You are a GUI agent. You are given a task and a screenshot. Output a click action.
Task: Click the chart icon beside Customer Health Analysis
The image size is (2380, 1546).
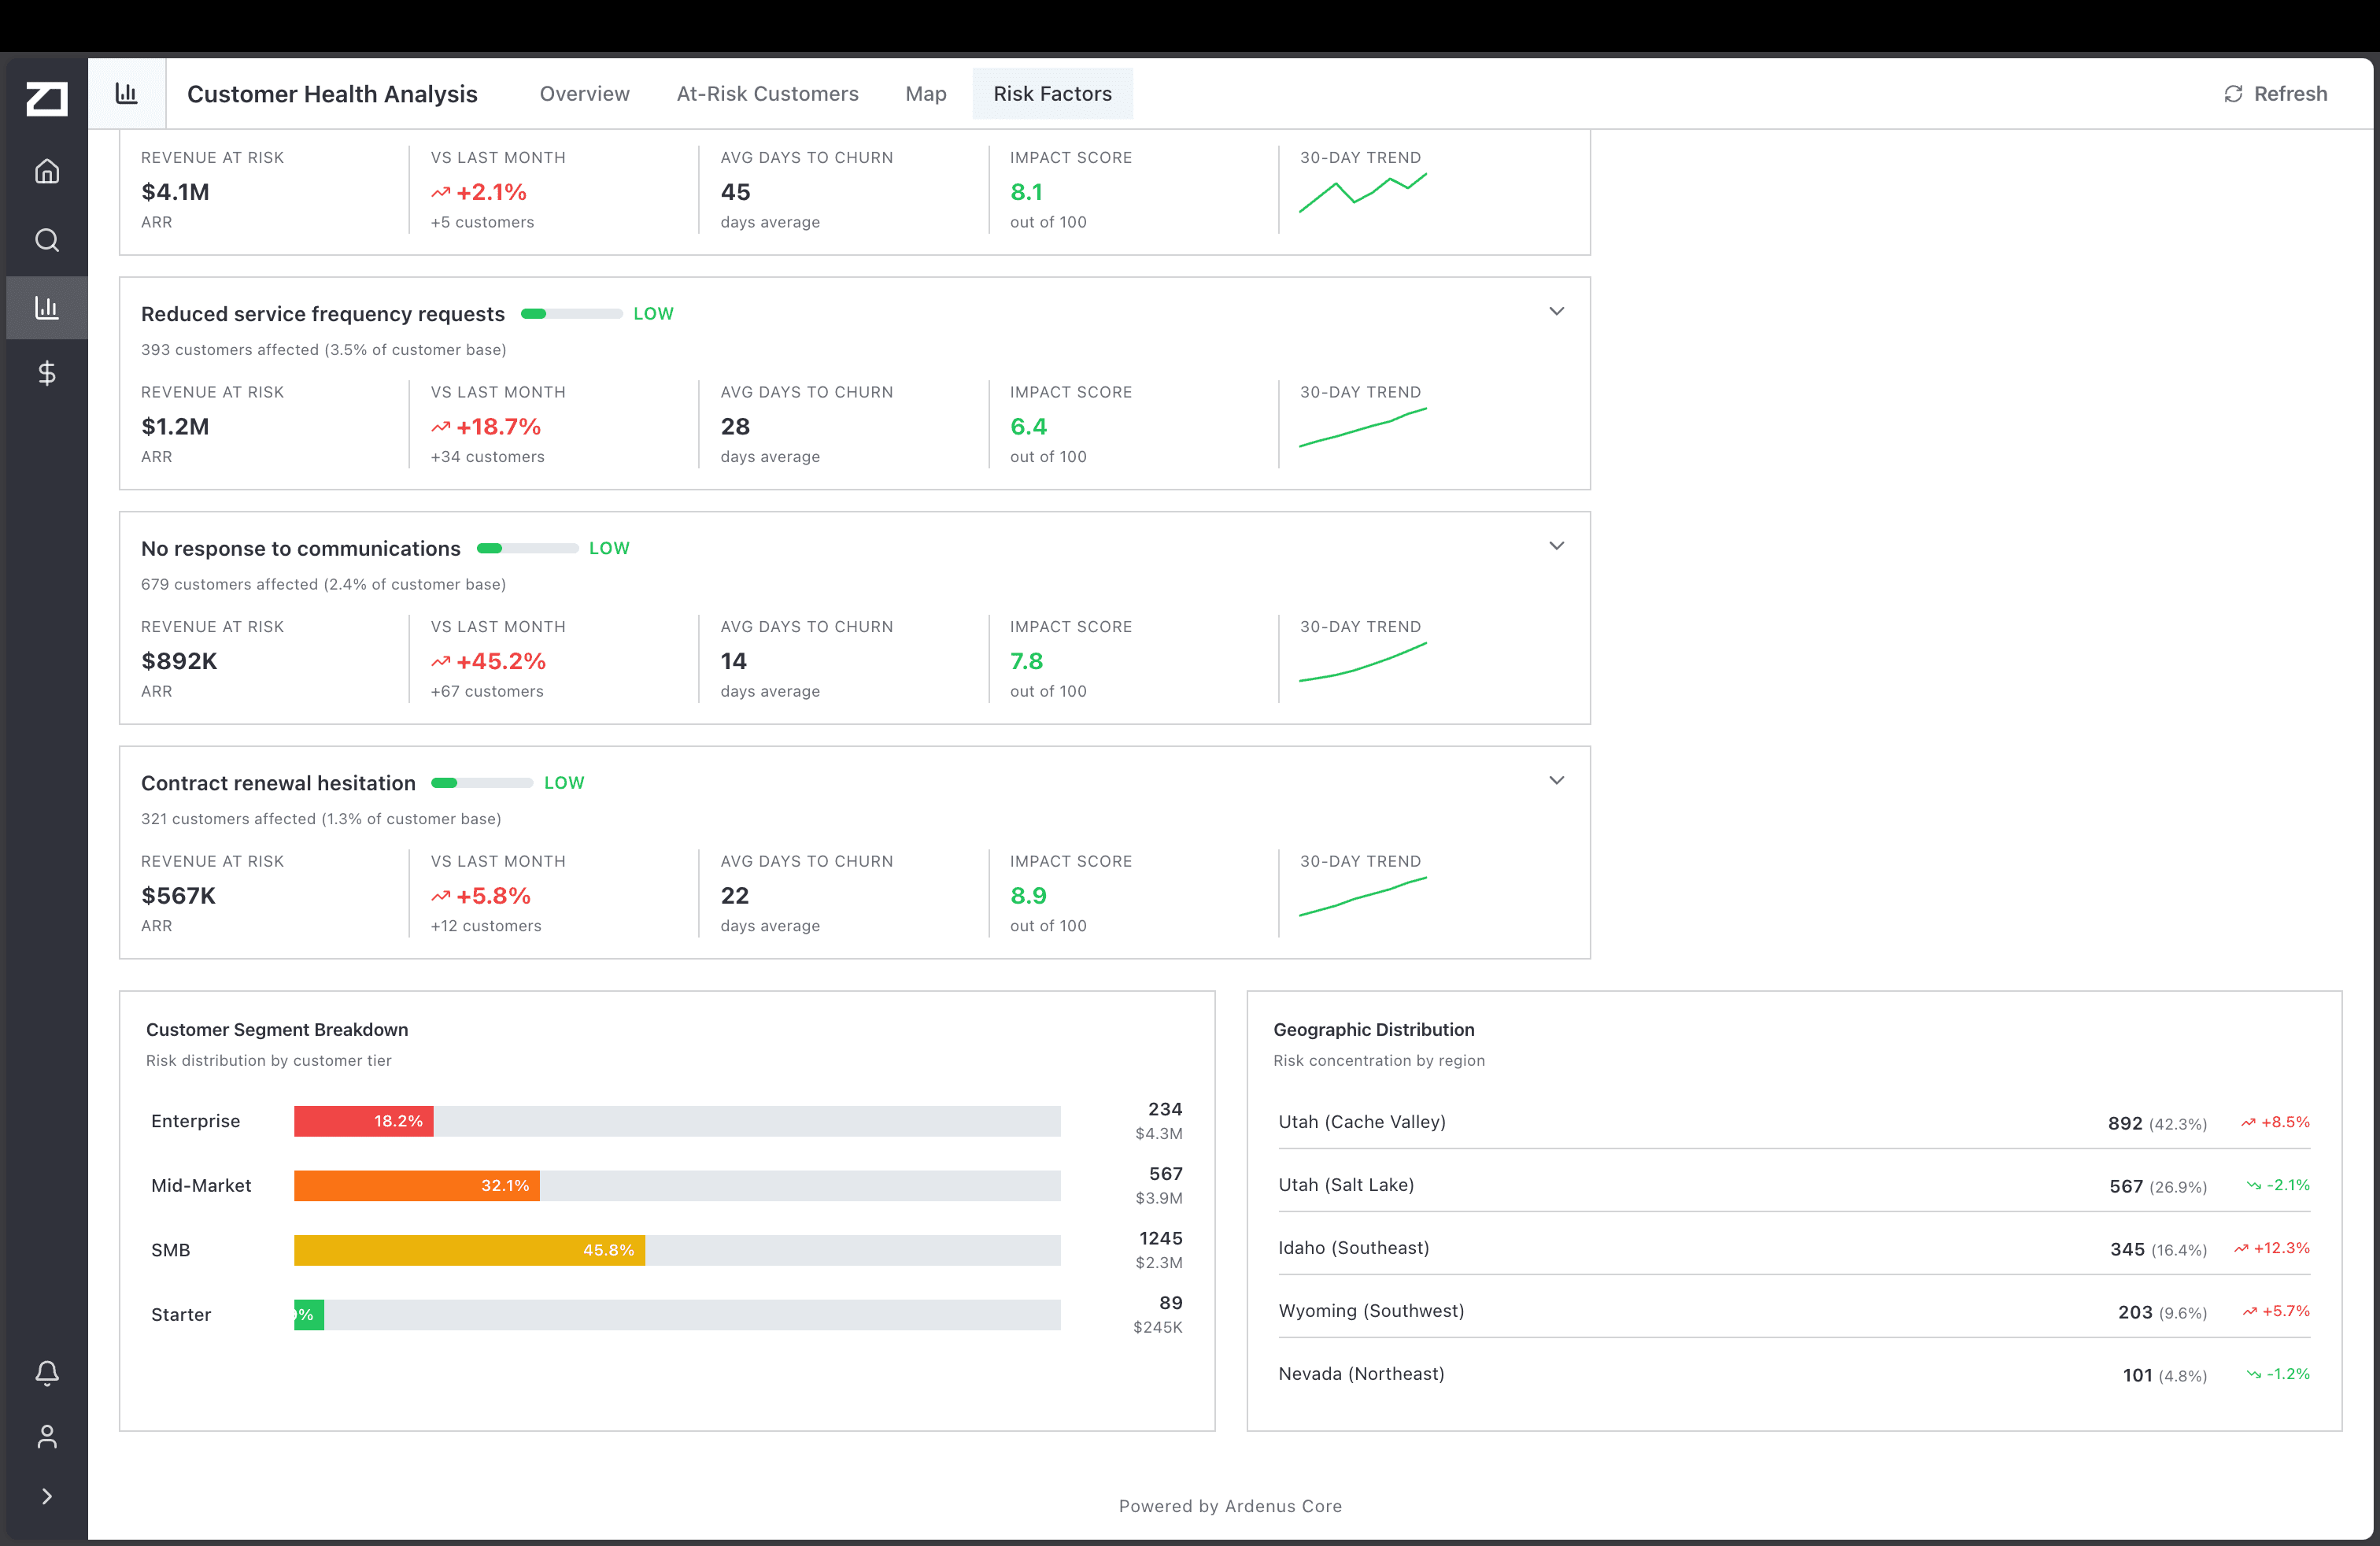tap(126, 93)
